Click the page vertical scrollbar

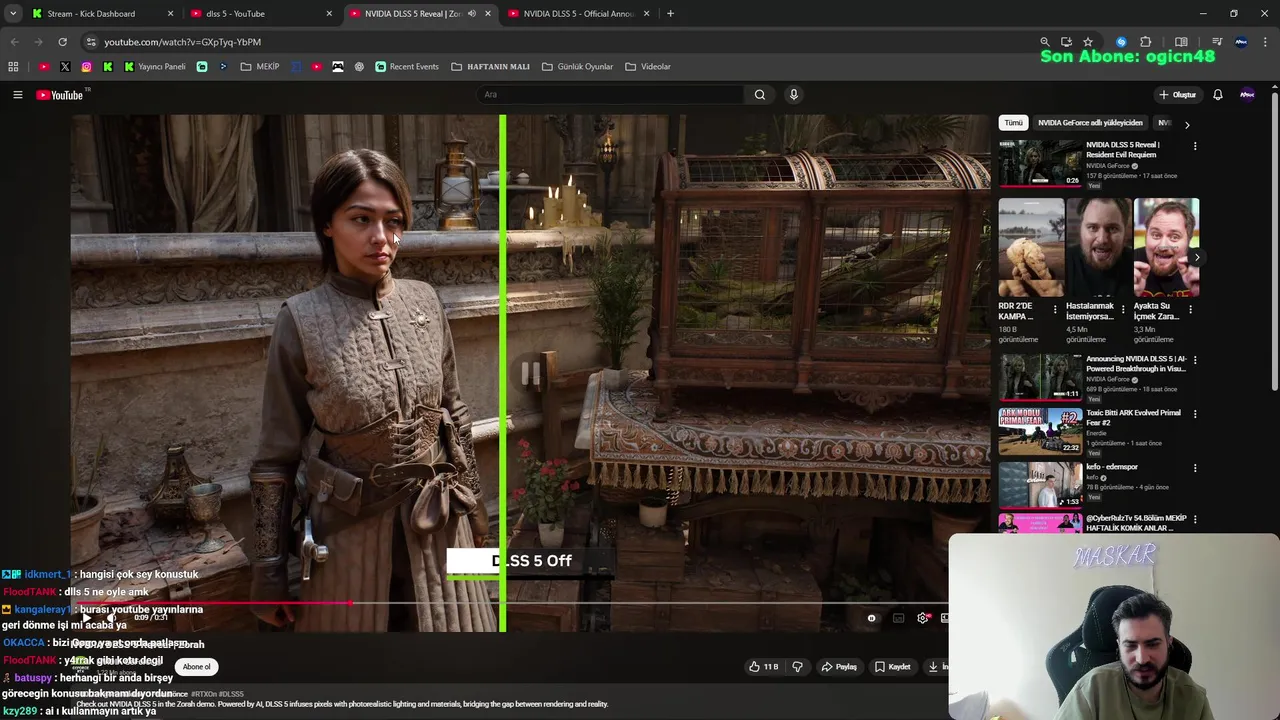1275,240
